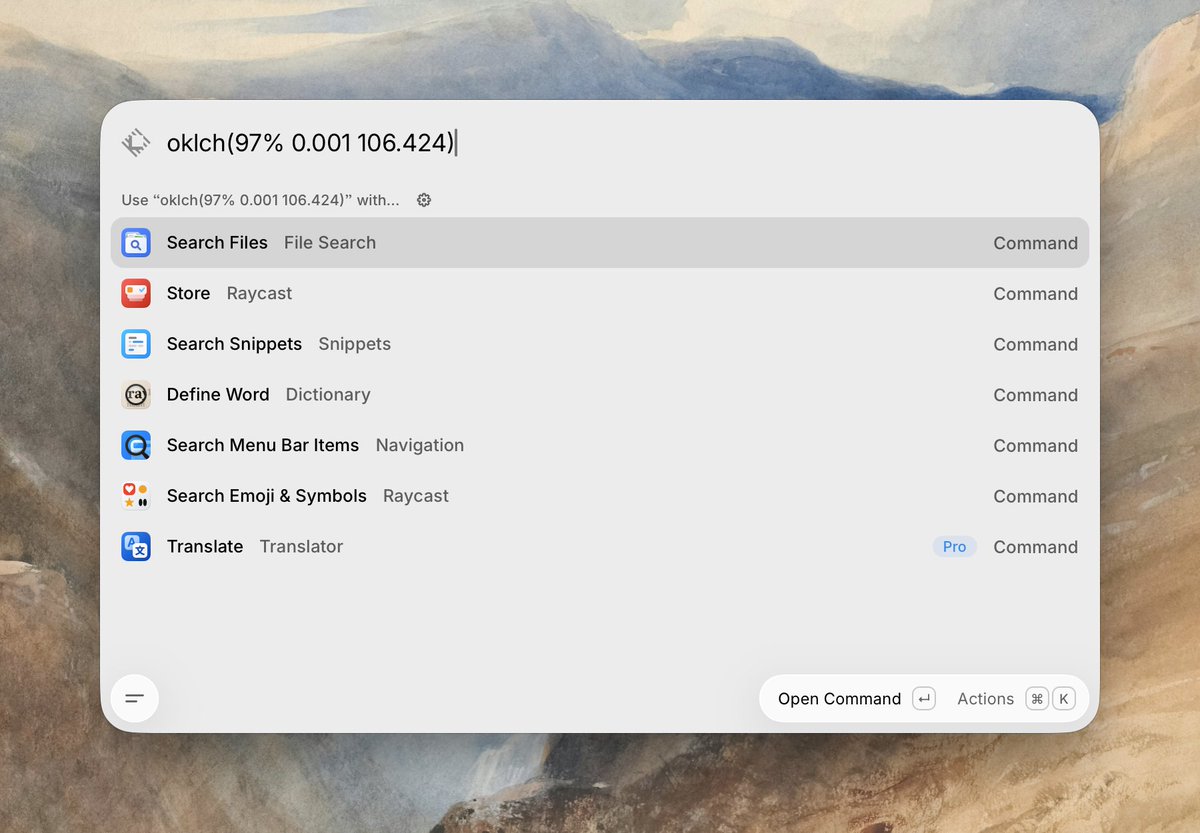Click the Return key icon
1200x833 pixels.
[924, 699]
